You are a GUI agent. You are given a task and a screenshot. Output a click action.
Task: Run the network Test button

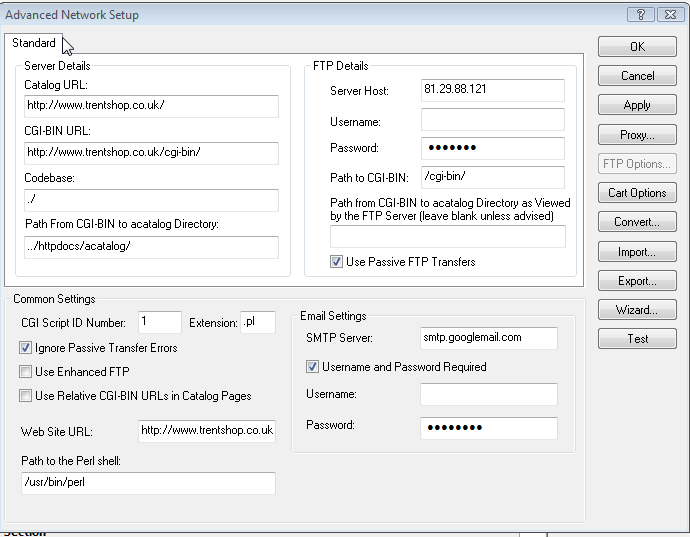tap(637, 339)
